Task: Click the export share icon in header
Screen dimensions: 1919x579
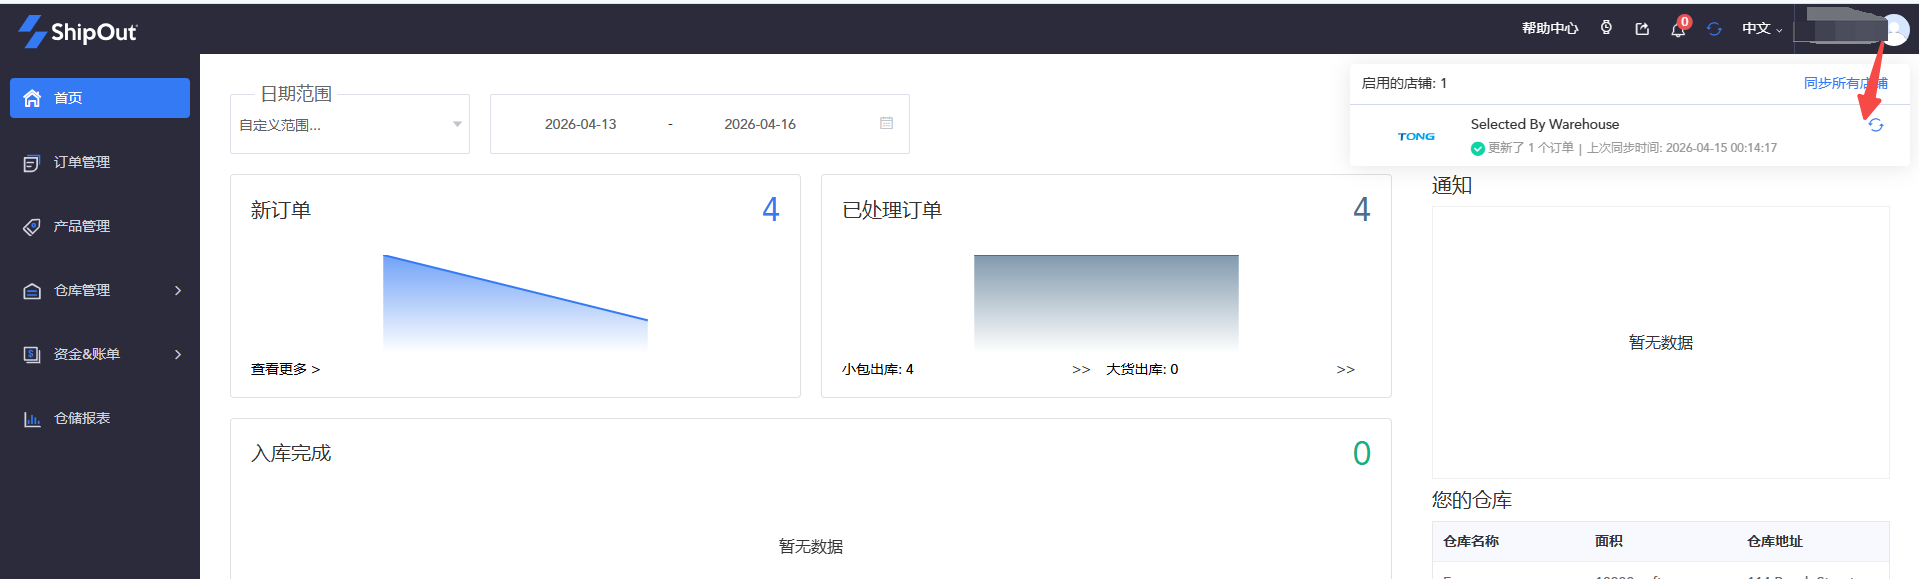Action: pyautogui.click(x=1642, y=29)
